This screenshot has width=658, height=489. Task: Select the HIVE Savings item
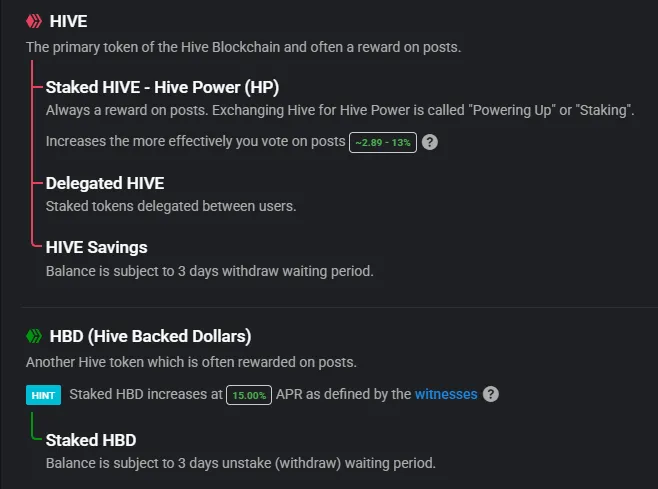click(x=97, y=247)
